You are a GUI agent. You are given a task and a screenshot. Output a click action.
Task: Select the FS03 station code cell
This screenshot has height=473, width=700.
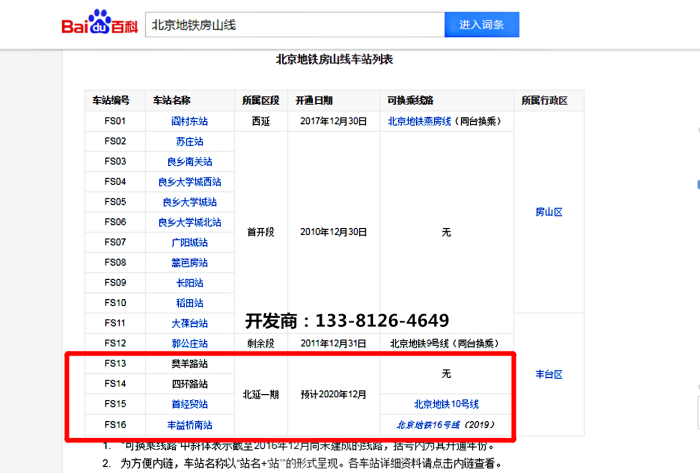coord(115,161)
